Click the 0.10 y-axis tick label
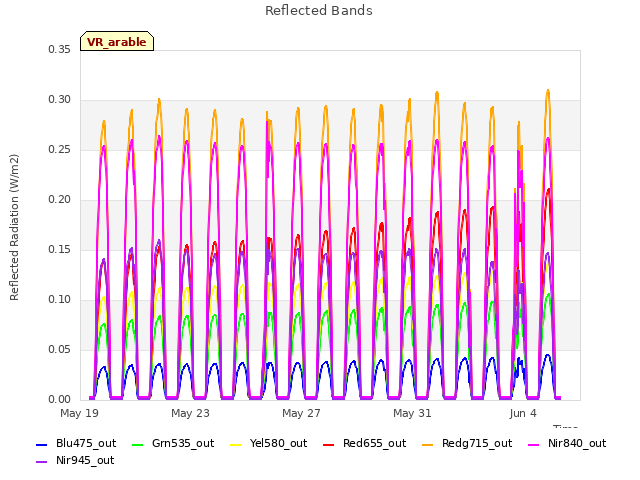The image size is (640, 480). point(60,300)
